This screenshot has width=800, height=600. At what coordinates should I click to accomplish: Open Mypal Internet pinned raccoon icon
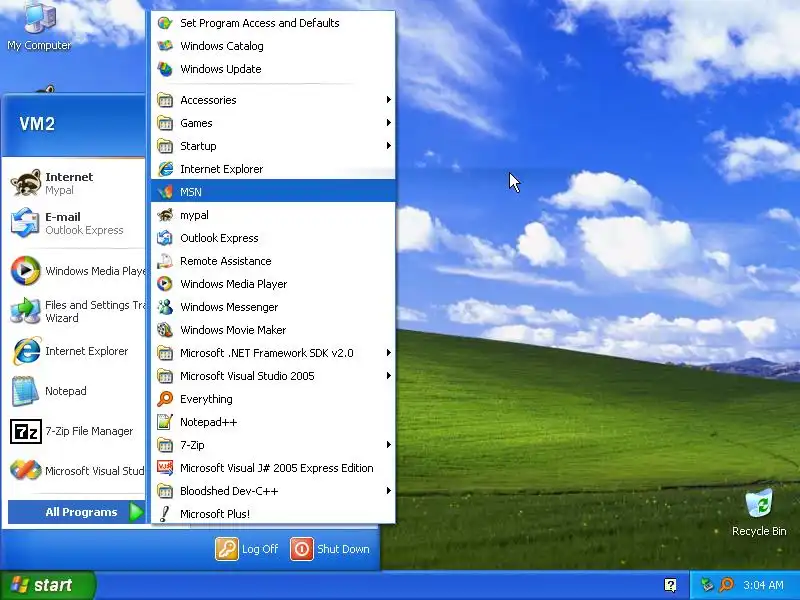(26, 183)
